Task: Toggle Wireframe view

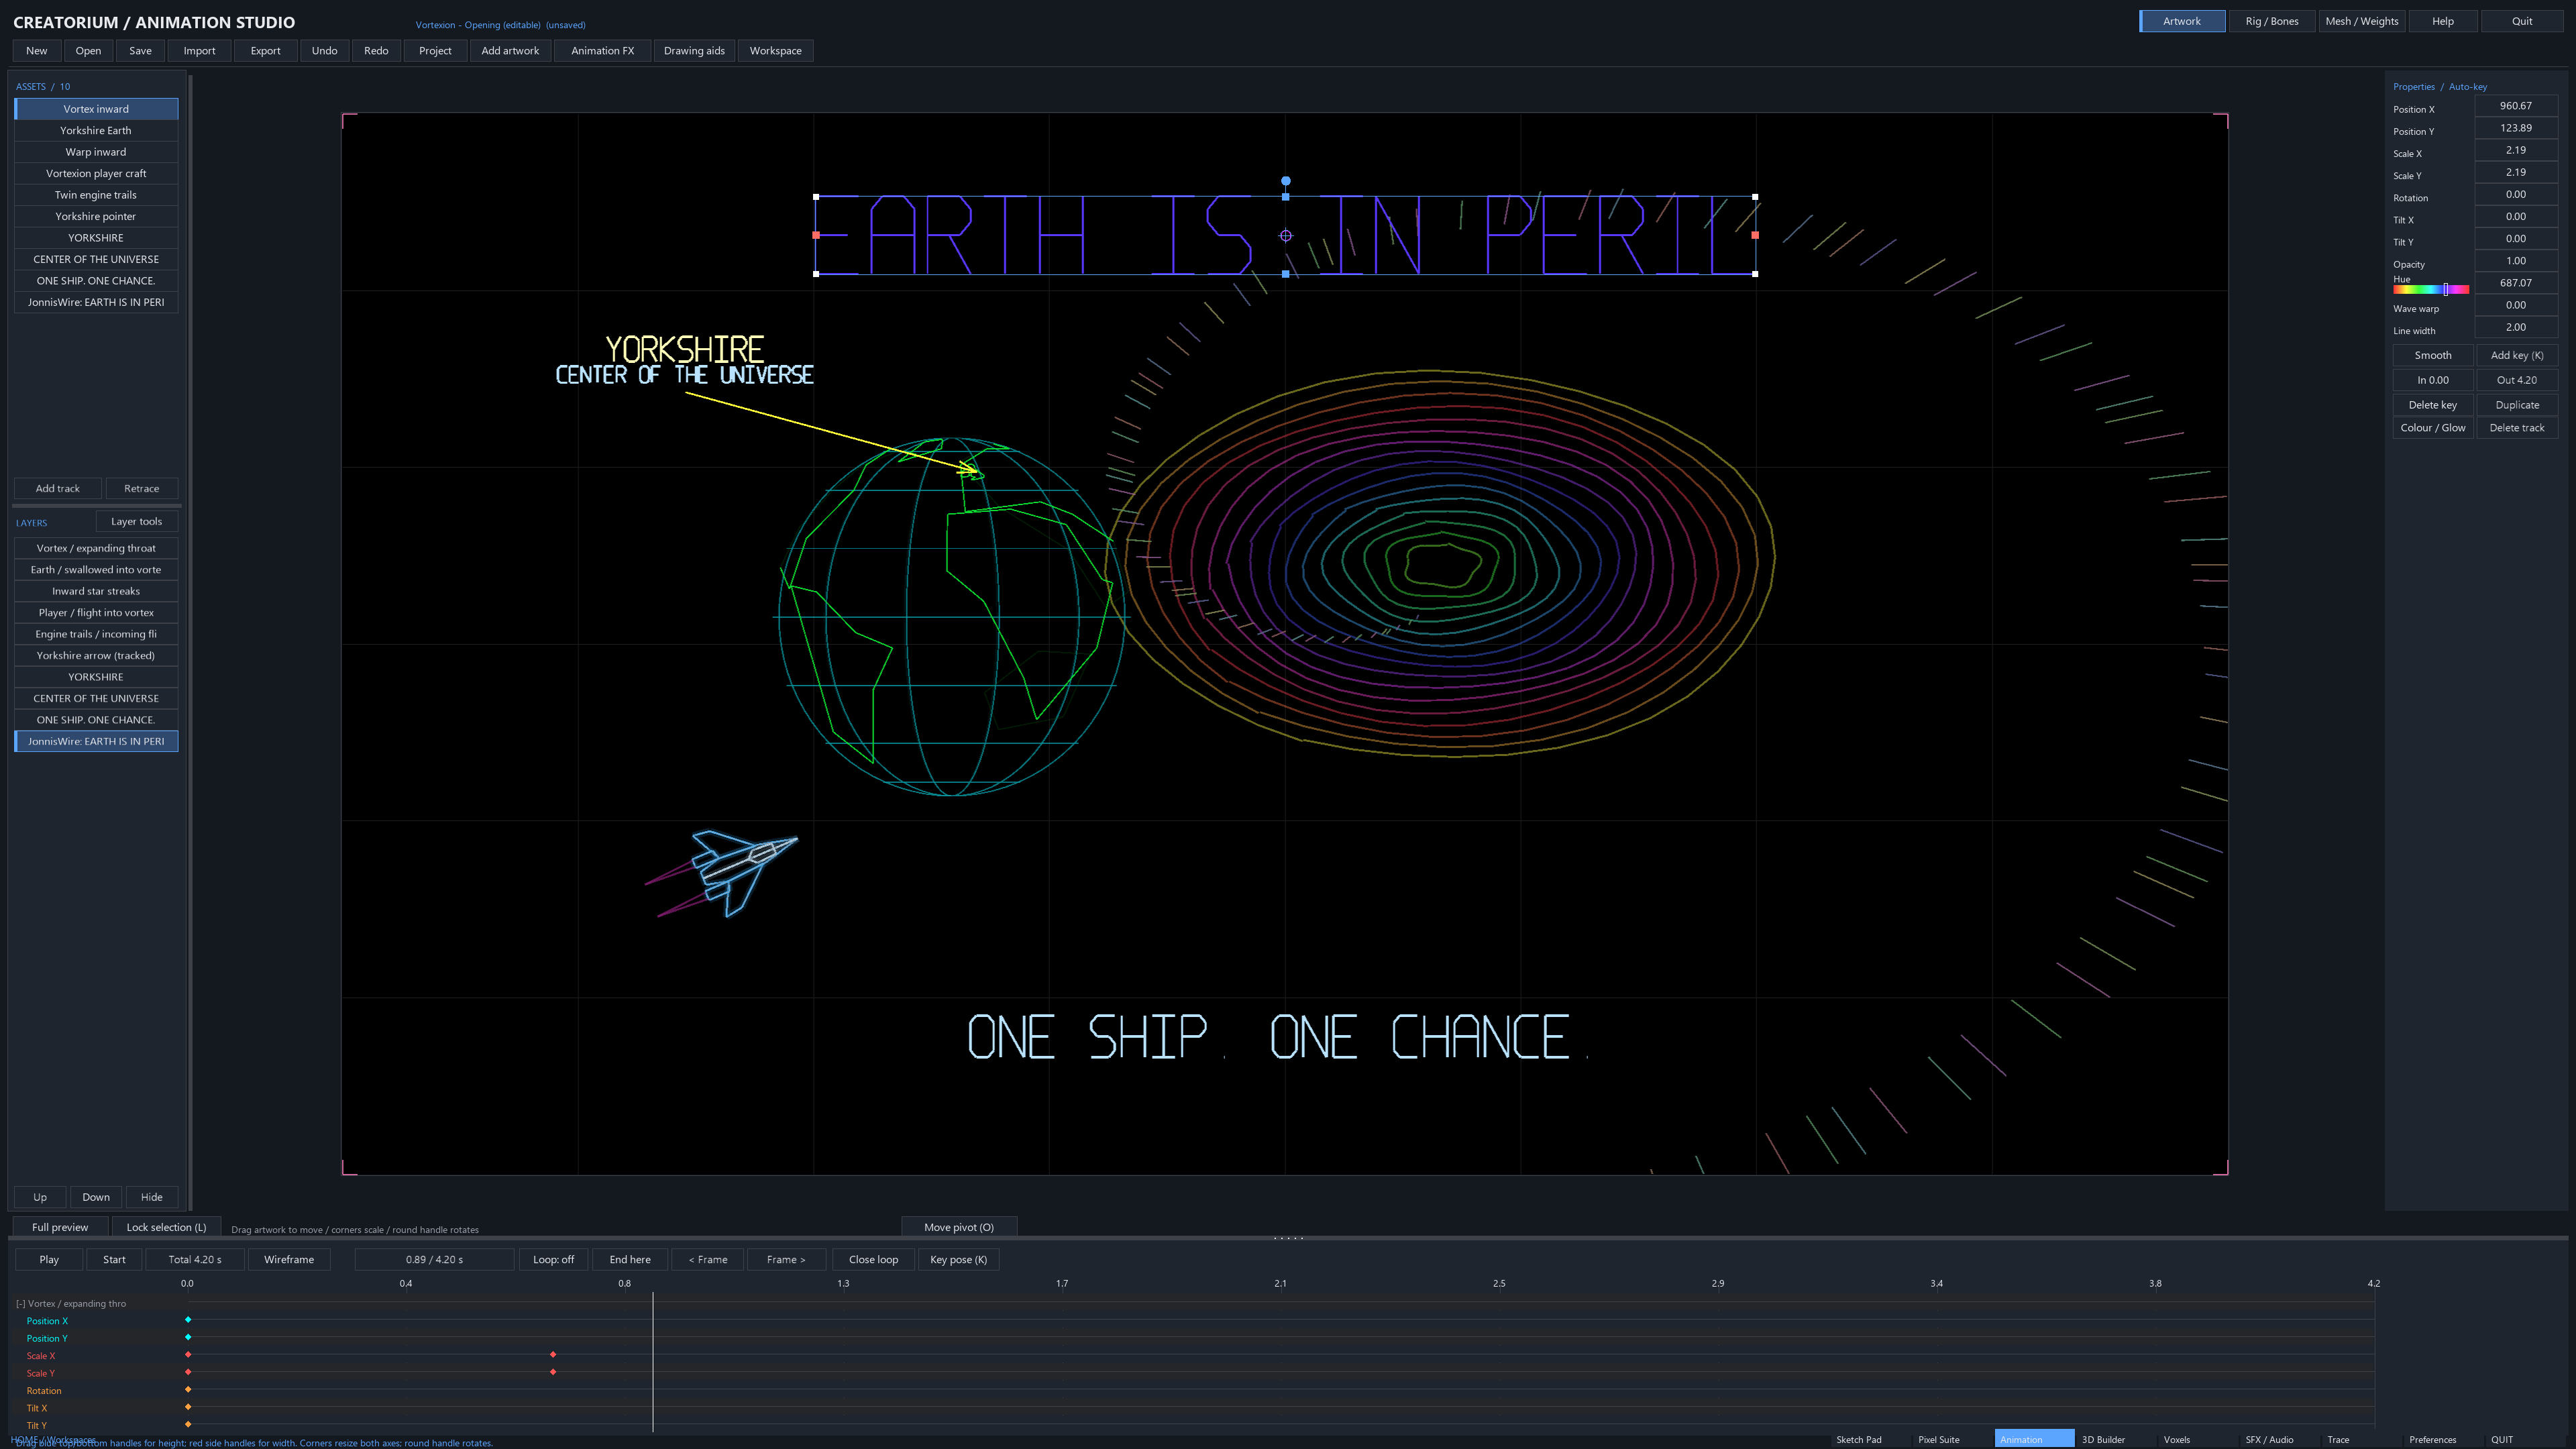Action: [289, 1259]
